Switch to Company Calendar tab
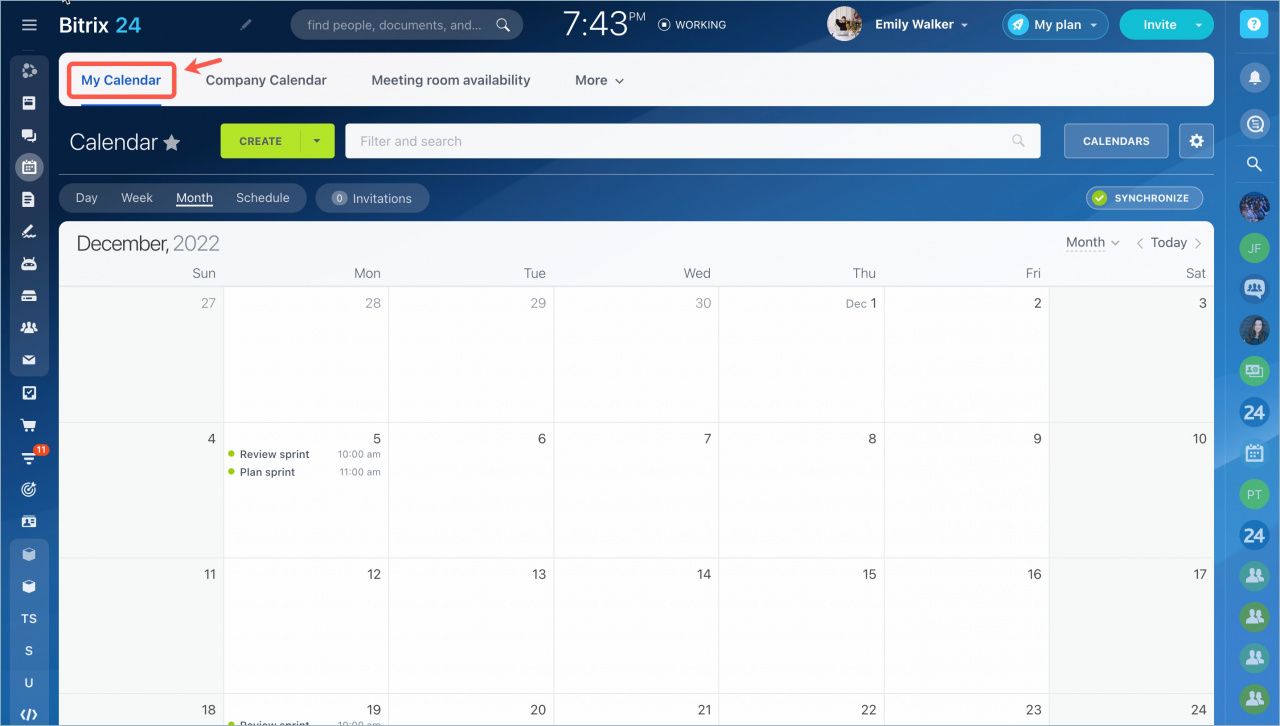This screenshot has height=726, width=1280. tap(266, 80)
